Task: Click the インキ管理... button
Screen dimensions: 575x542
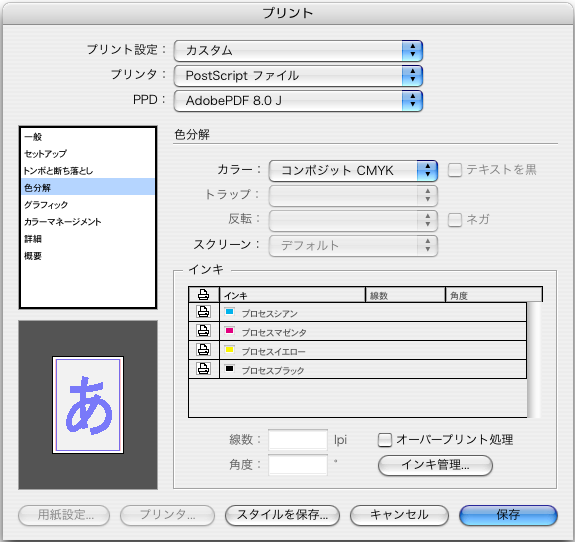Action: tap(435, 465)
